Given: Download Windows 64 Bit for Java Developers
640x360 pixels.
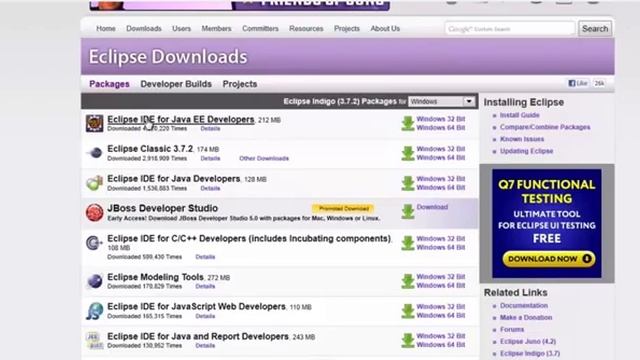Looking at the screenshot, I should coord(441,187).
